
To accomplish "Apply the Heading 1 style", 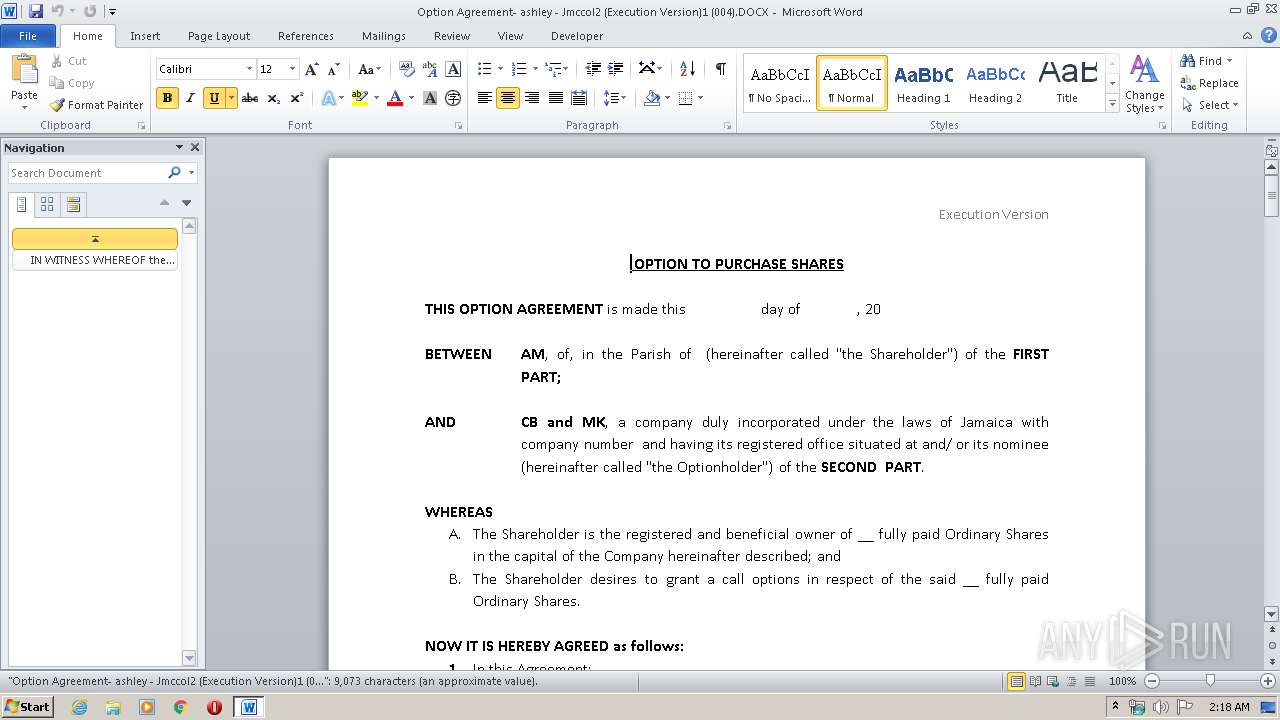I will (923, 83).
